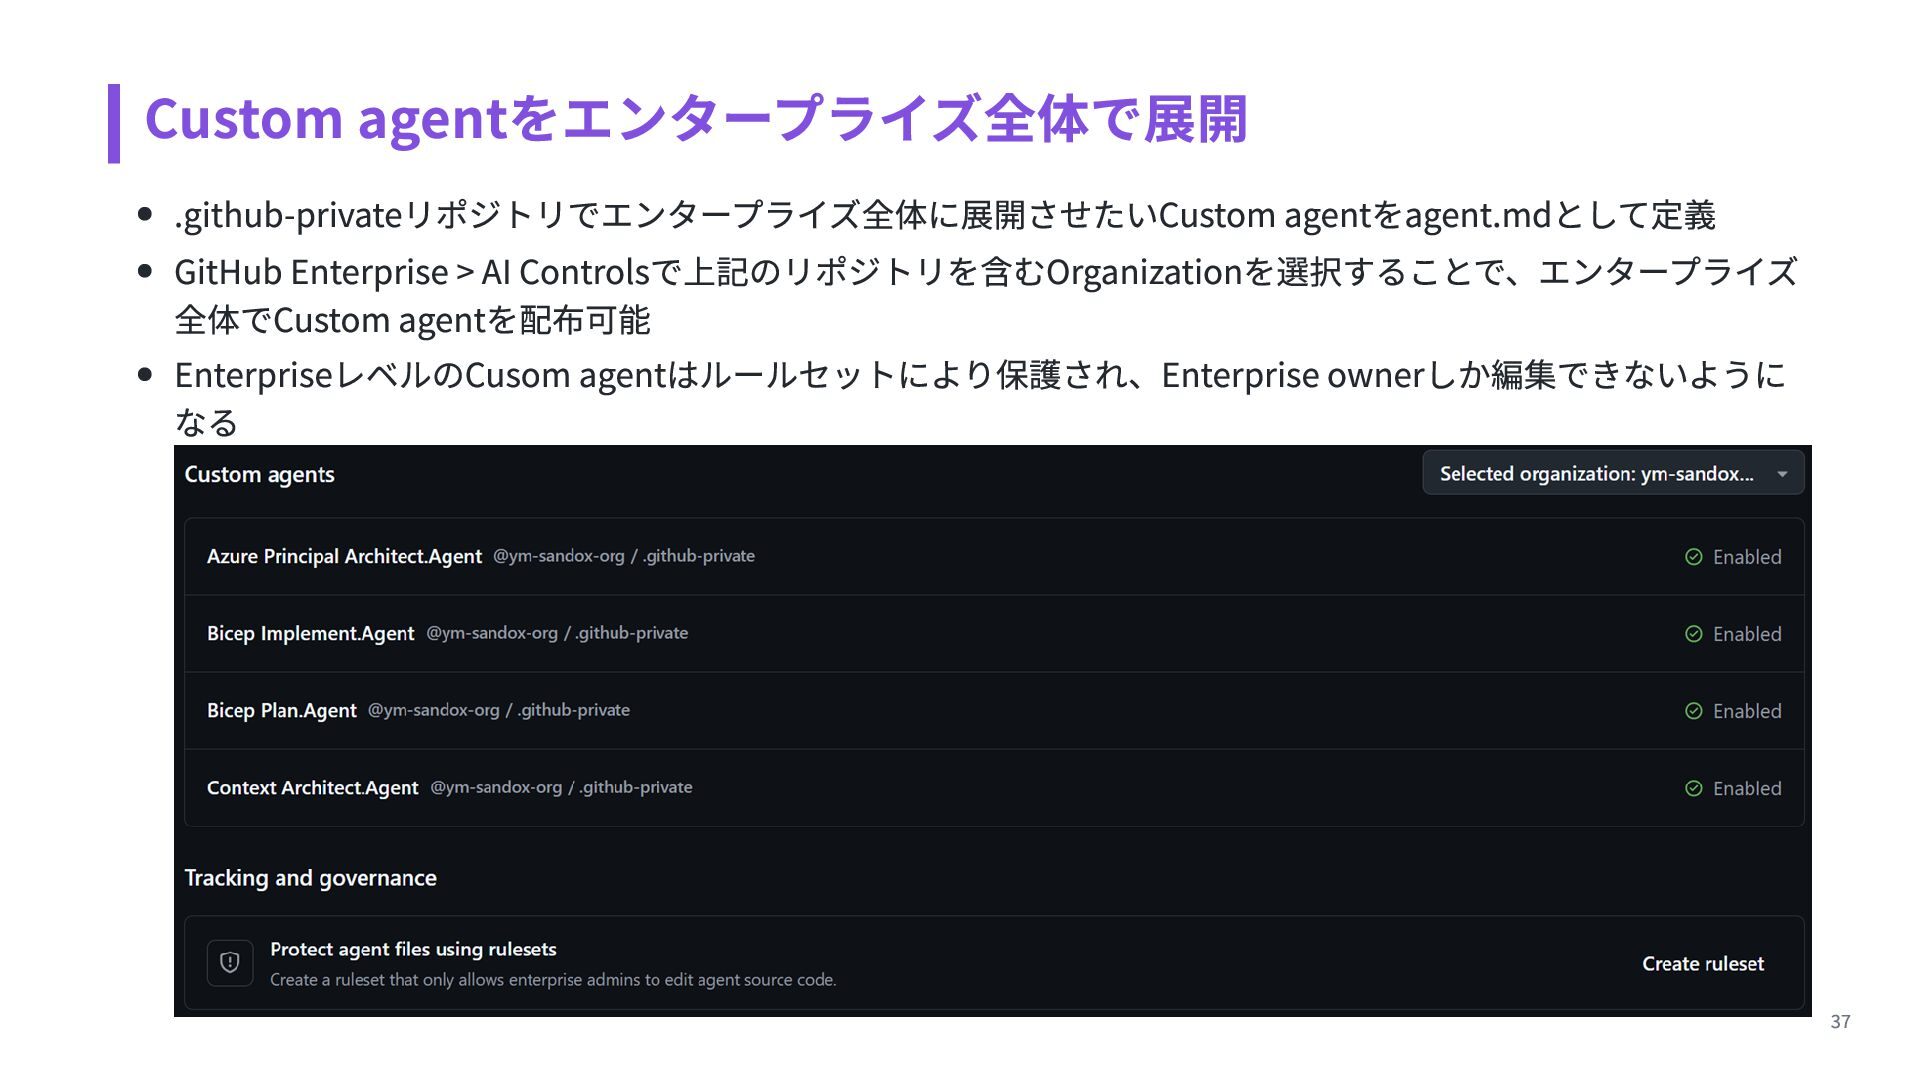This screenshot has width=1920, height=1080.
Task: Open the Context Architect.Agent entry
Action: pyautogui.click(x=312, y=788)
